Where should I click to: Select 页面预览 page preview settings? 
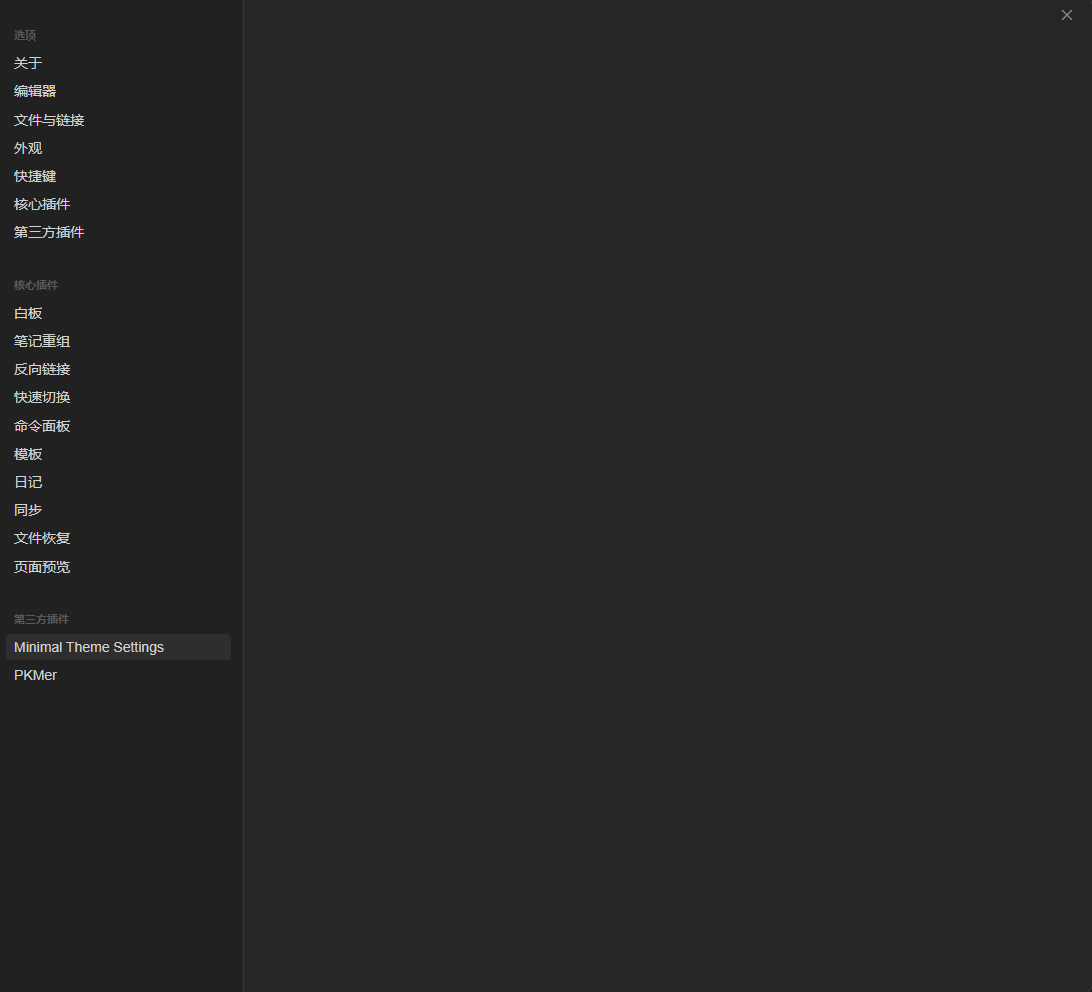coord(42,567)
